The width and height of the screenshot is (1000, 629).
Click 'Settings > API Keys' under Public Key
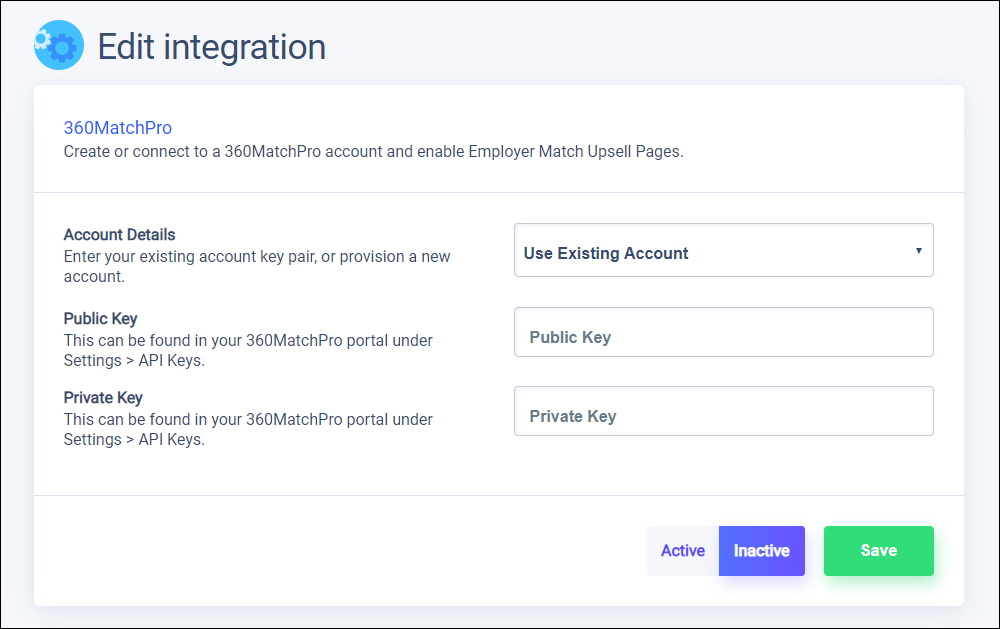[x=134, y=361]
